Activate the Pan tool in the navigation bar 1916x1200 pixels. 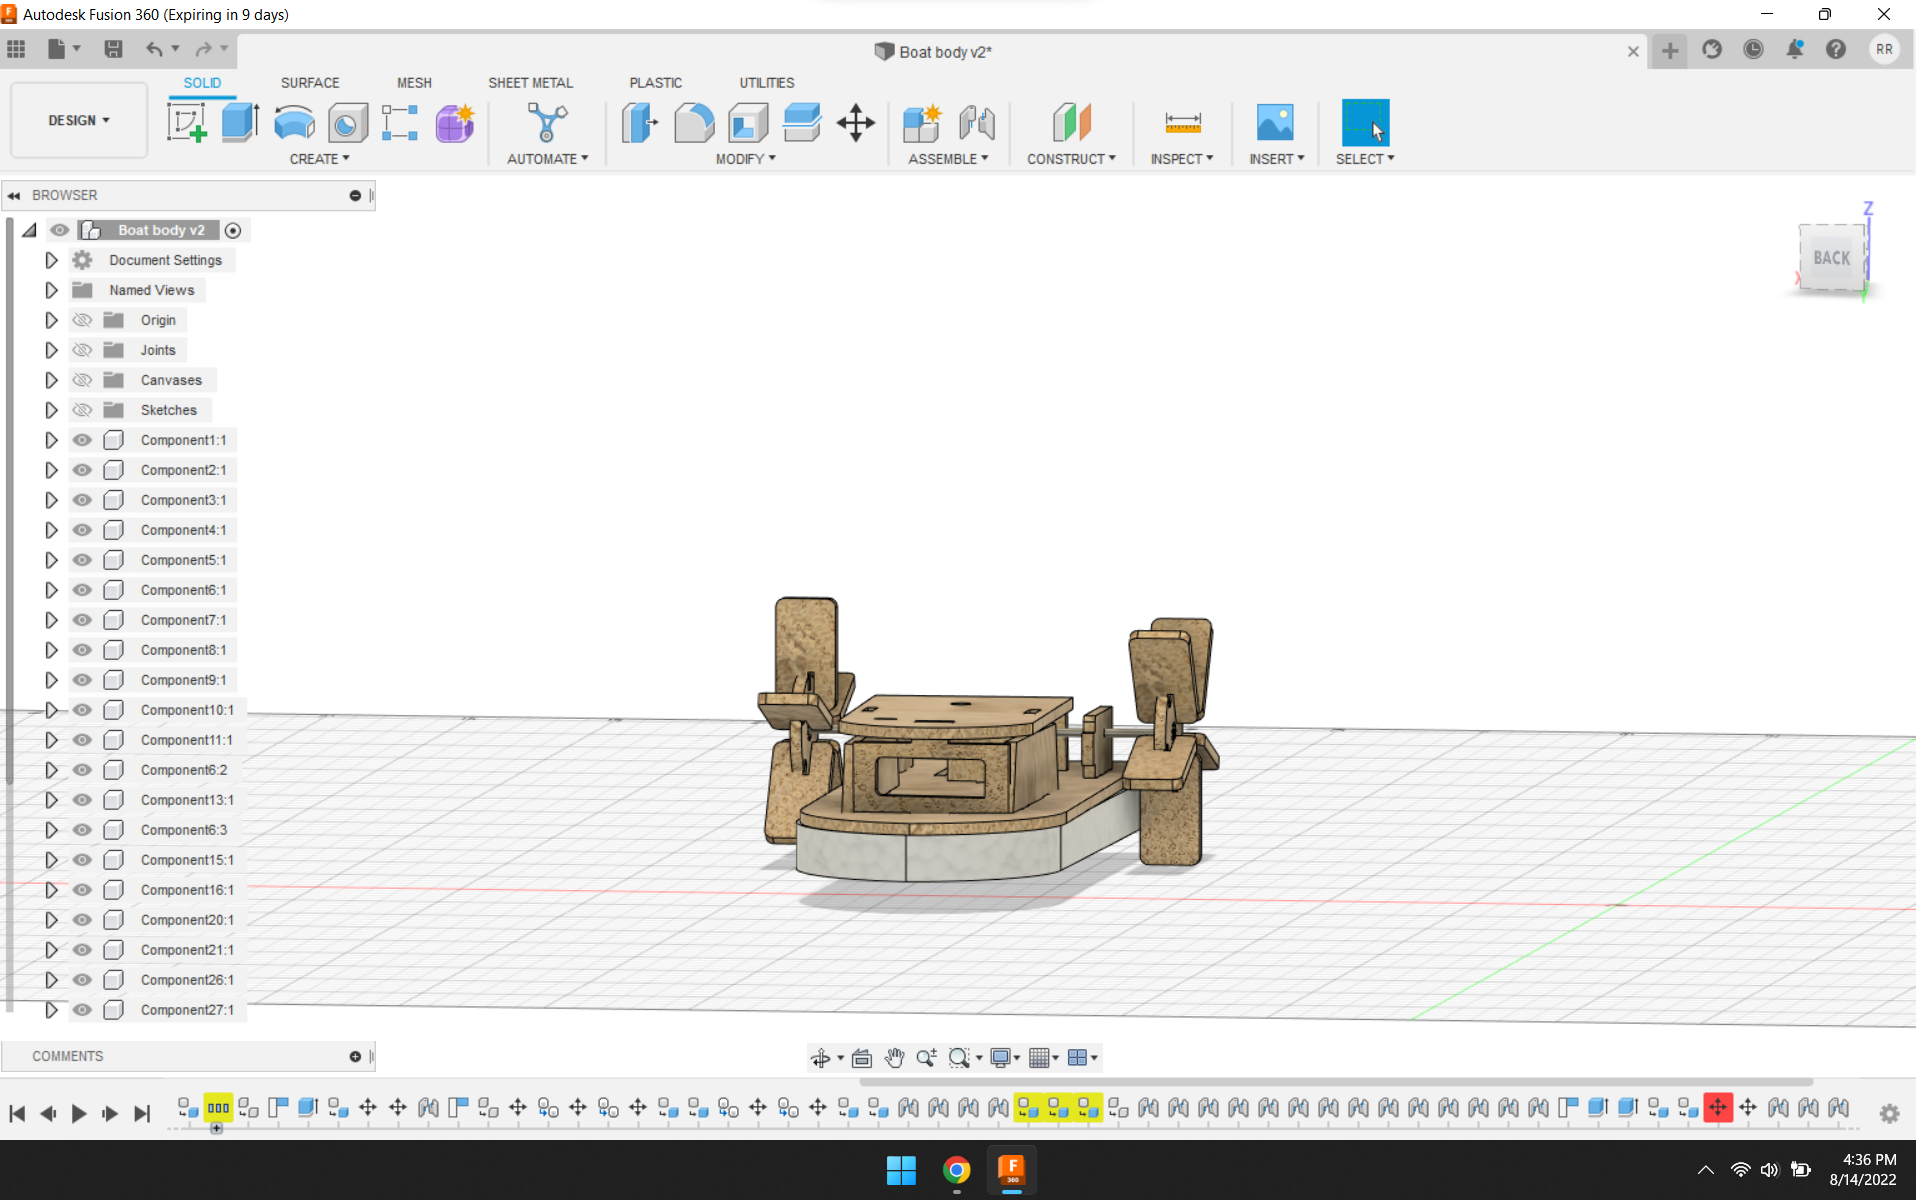coord(894,1057)
